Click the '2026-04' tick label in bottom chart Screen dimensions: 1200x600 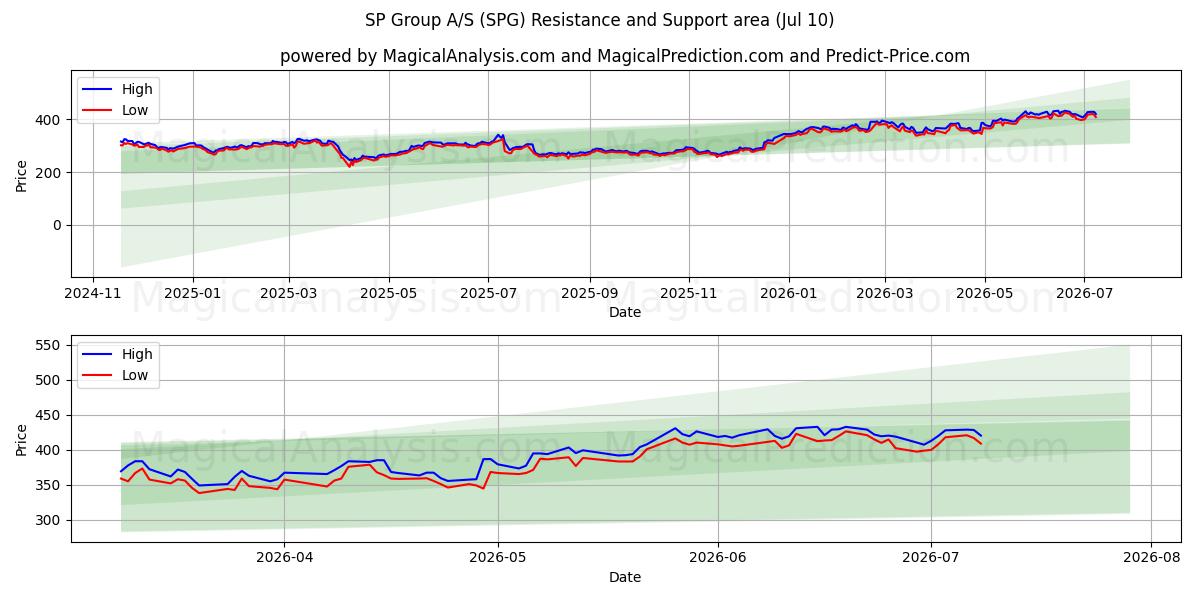[x=284, y=558]
